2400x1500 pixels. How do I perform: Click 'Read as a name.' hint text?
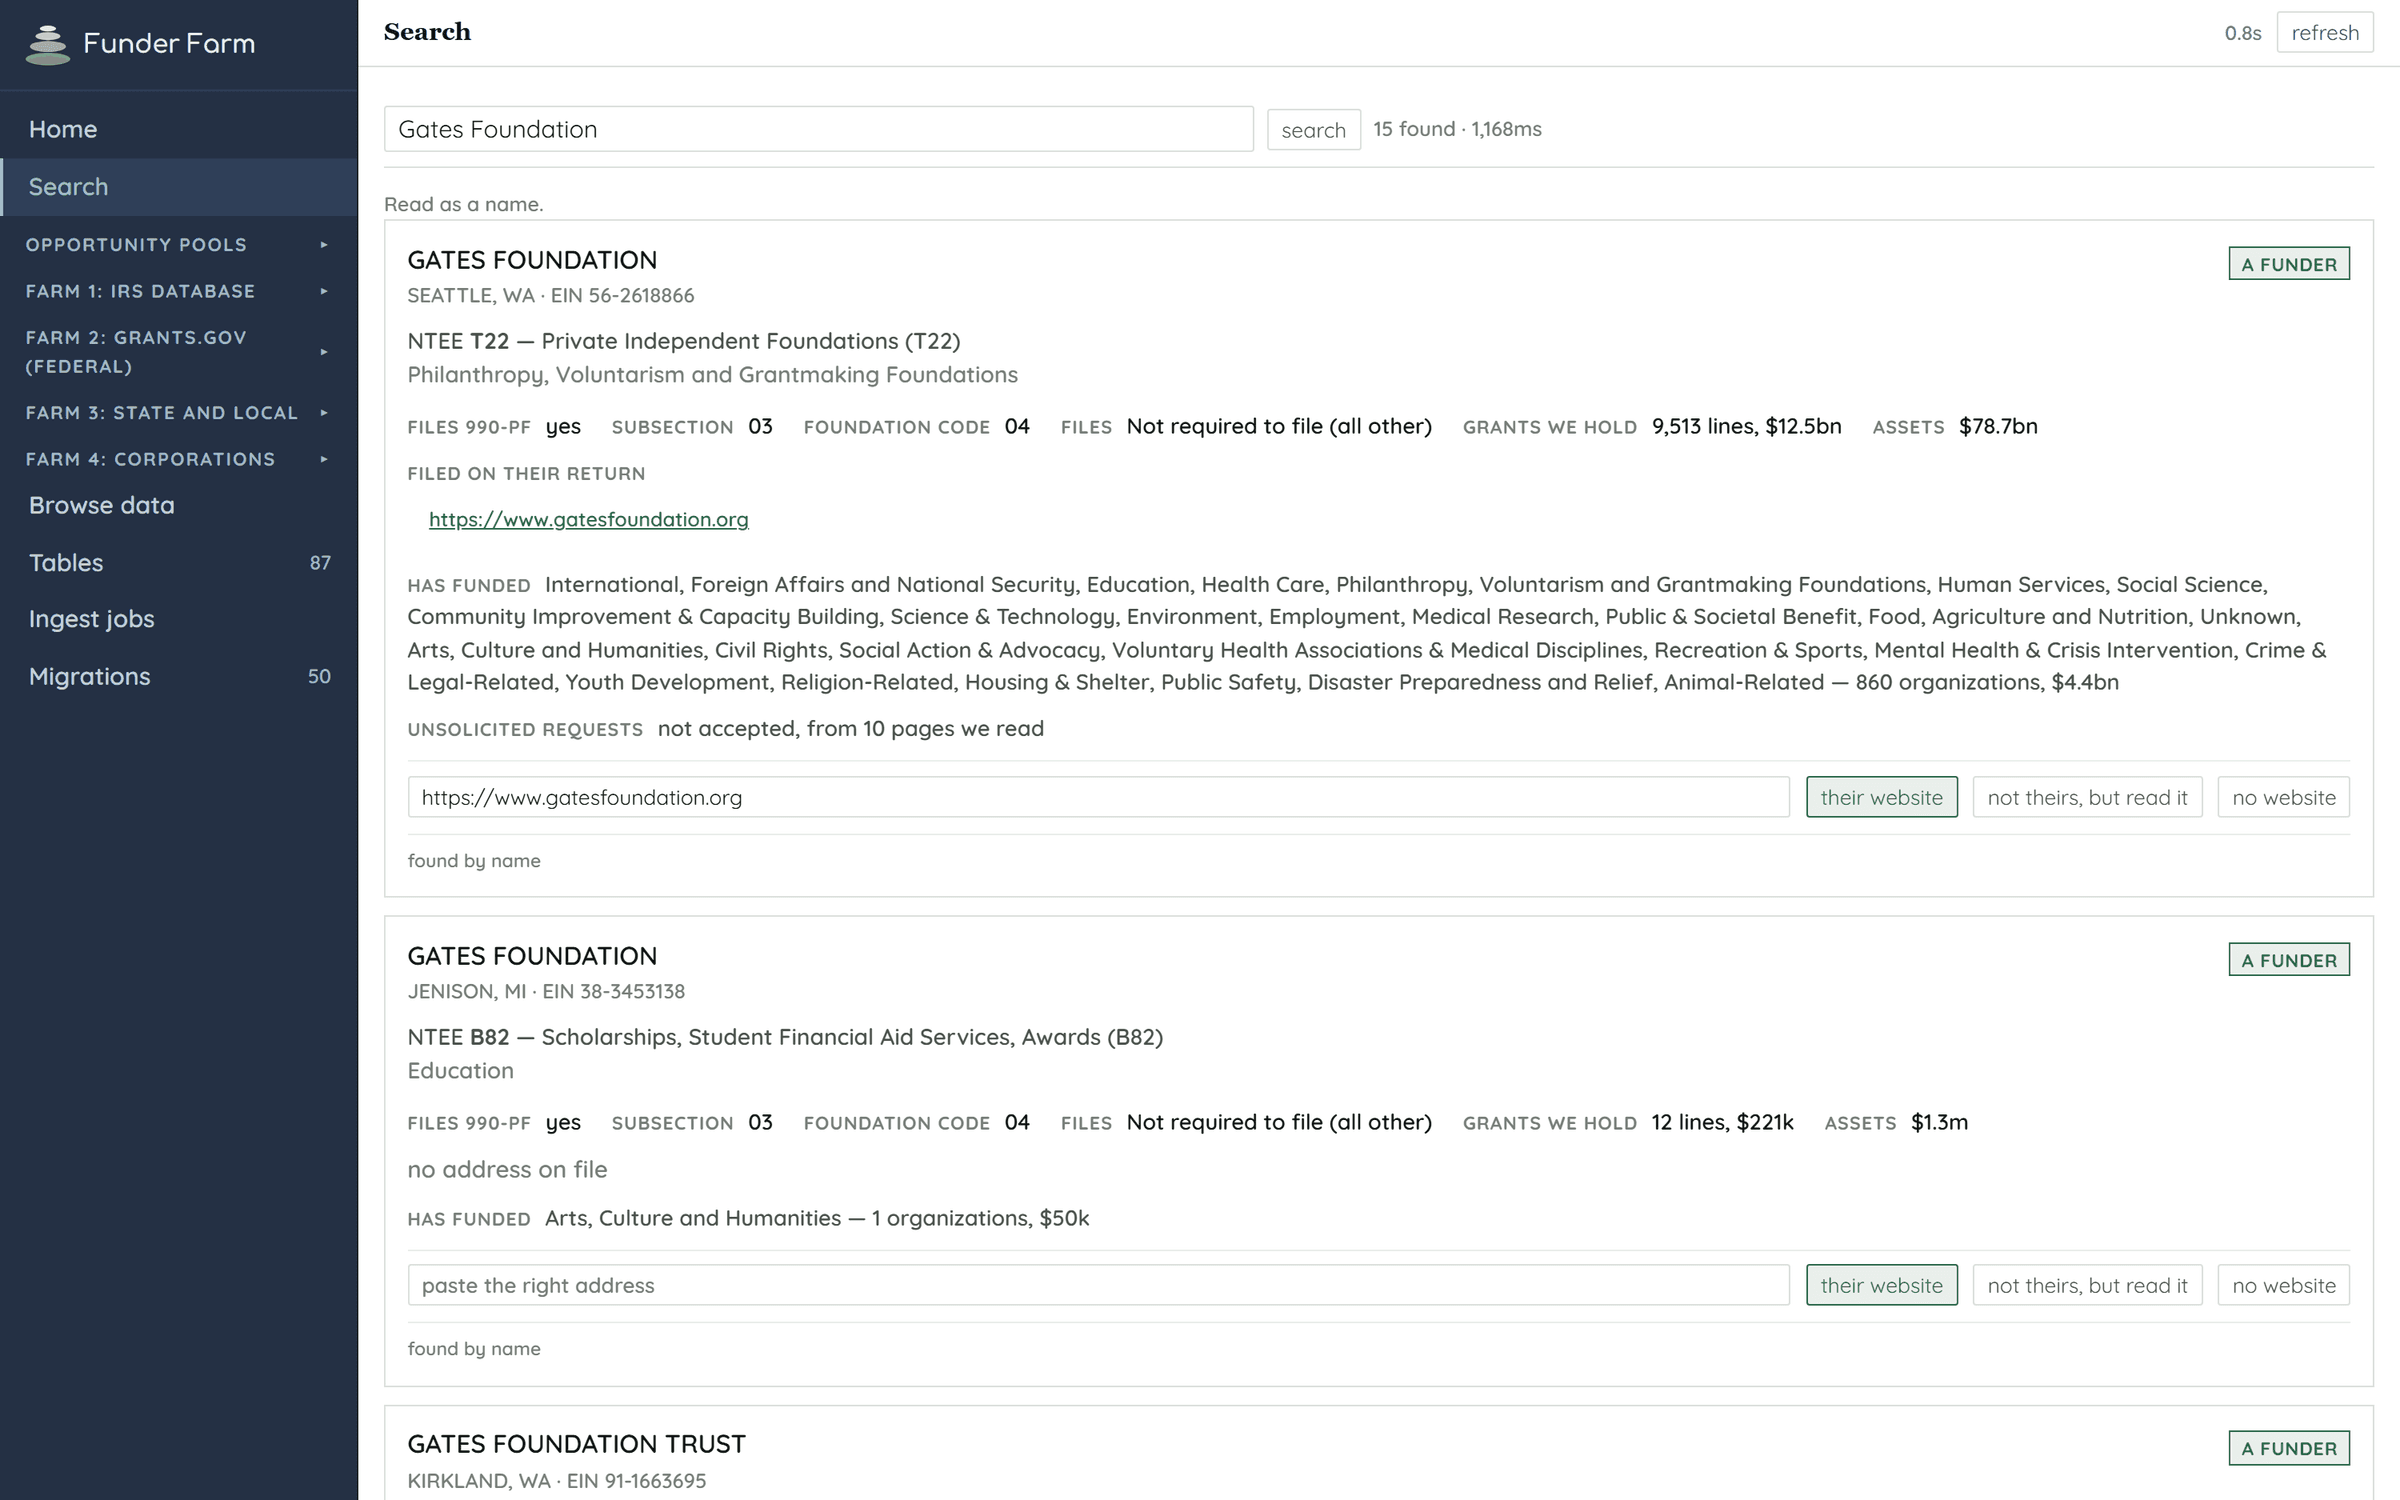coord(464,204)
